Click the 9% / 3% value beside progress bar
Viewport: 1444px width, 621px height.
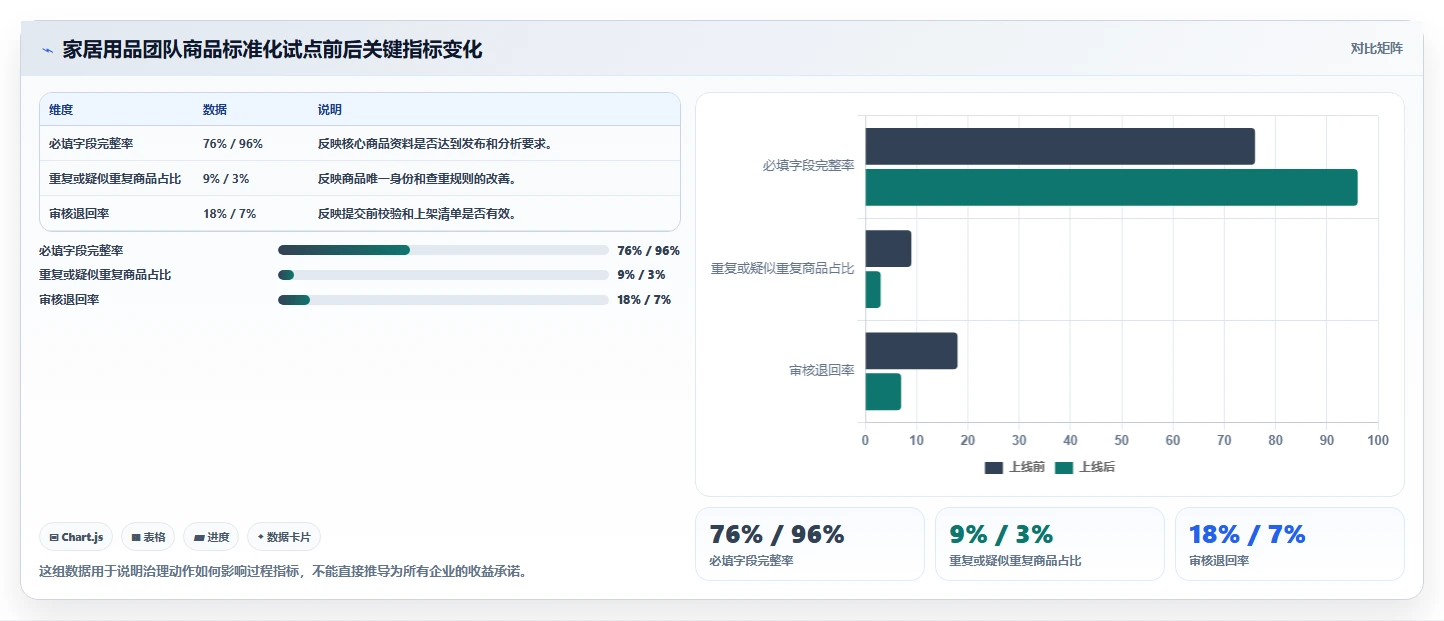click(641, 275)
